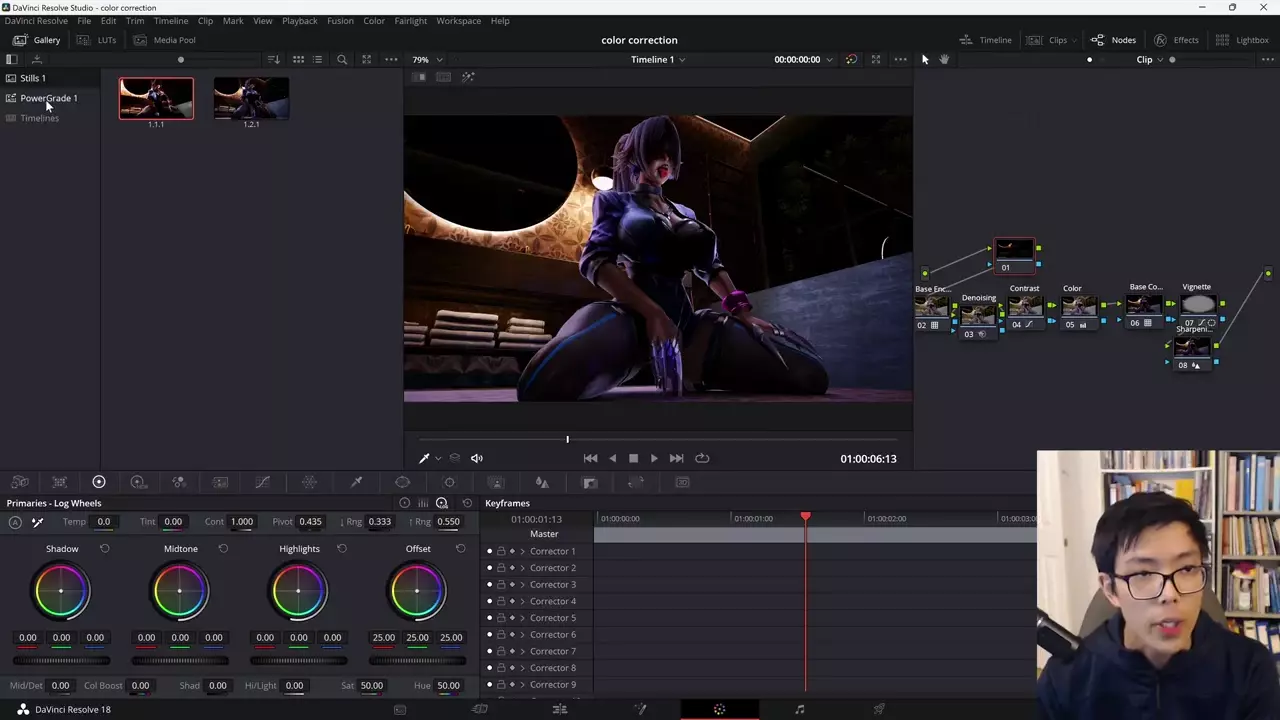Image resolution: width=1280 pixels, height=720 pixels.
Task: Expand the Corrector 2 keyframe track
Action: pos(522,568)
